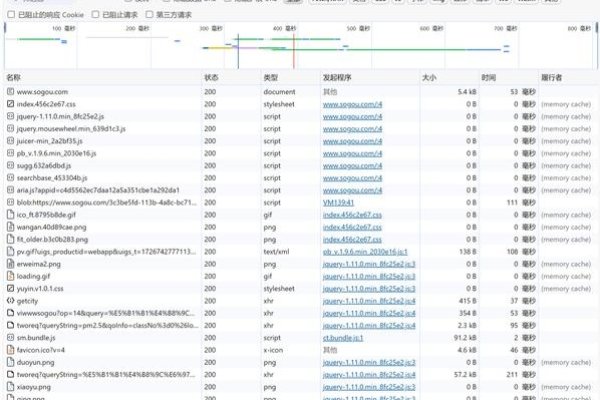The image size is (600, 400).
Task: Select the www.sogou.com request name
Action: (x=42, y=92)
